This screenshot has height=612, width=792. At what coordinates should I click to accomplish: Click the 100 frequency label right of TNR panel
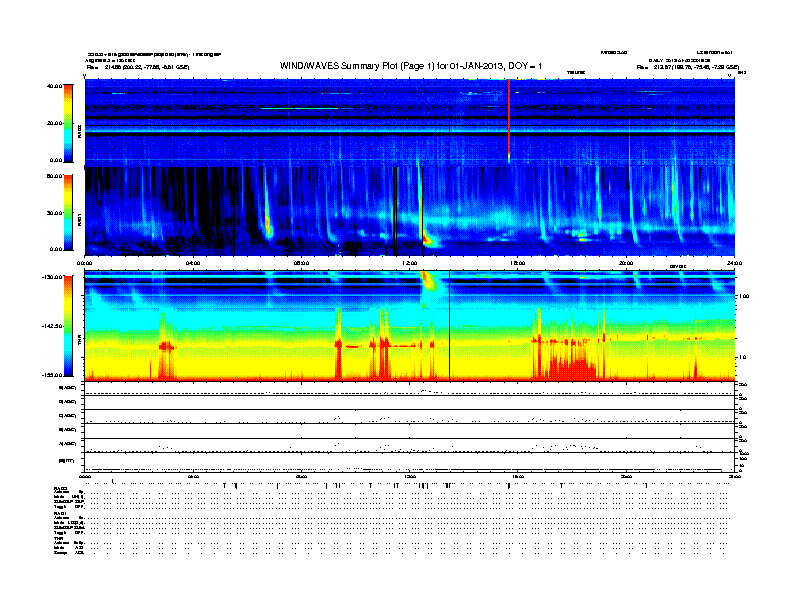click(x=744, y=296)
